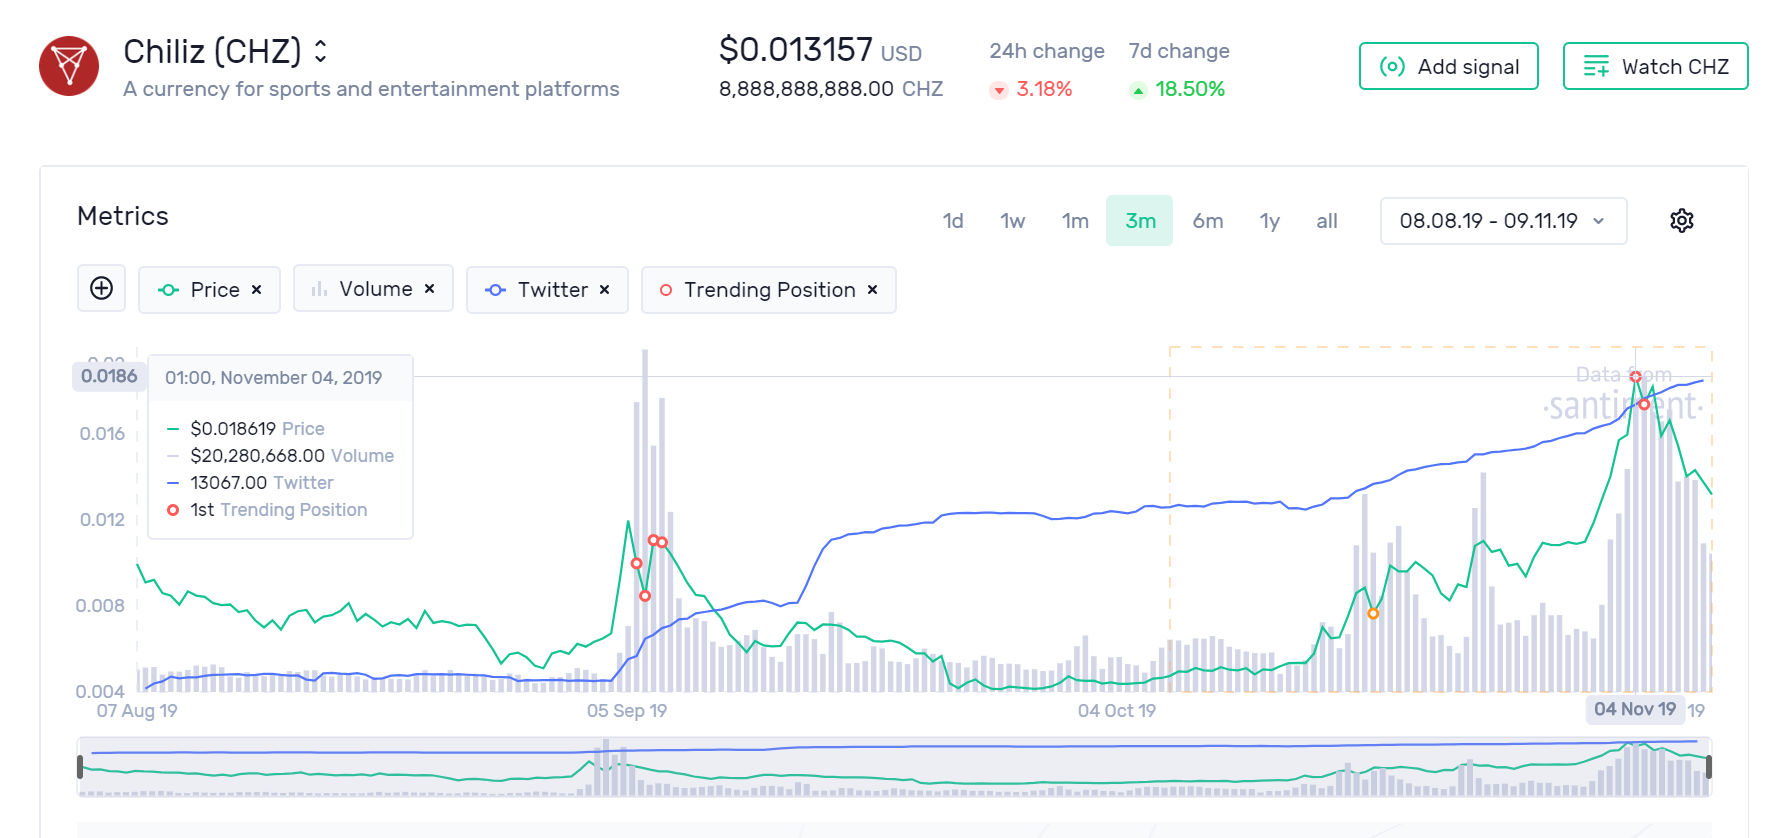Click the Volume bars icon
Image resolution: width=1769 pixels, height=838 pixels.
[319, 289]
